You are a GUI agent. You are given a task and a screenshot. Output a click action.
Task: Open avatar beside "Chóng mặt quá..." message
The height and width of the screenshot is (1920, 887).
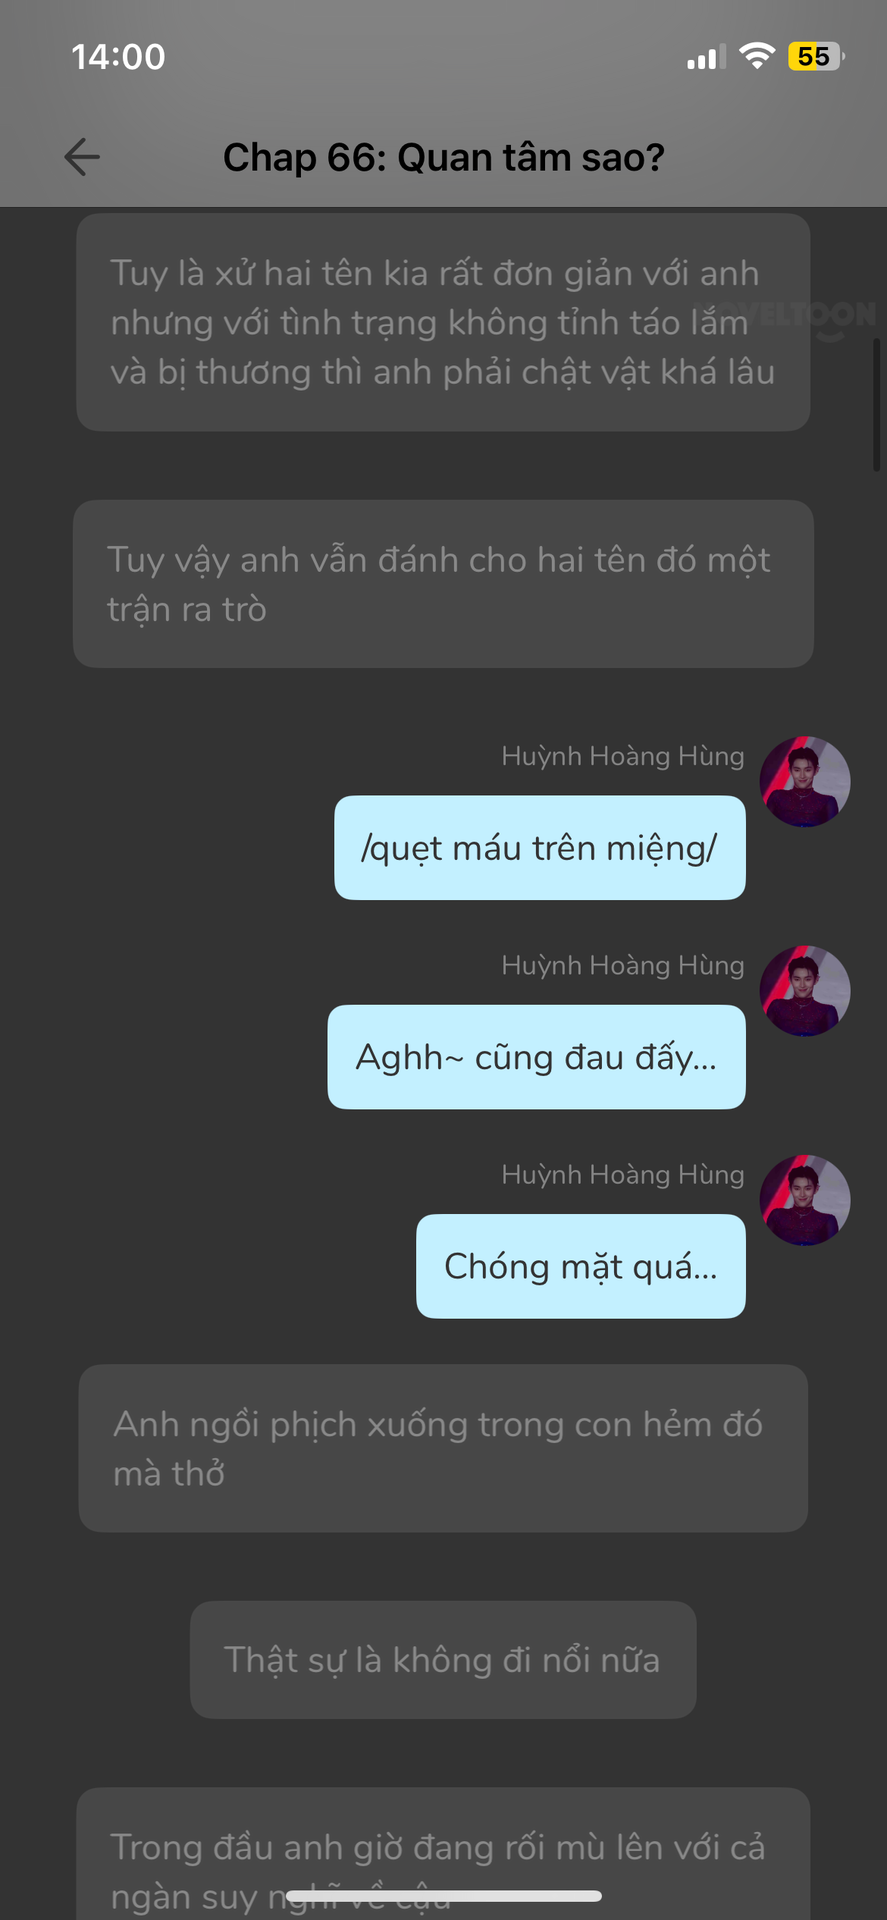805,1200
